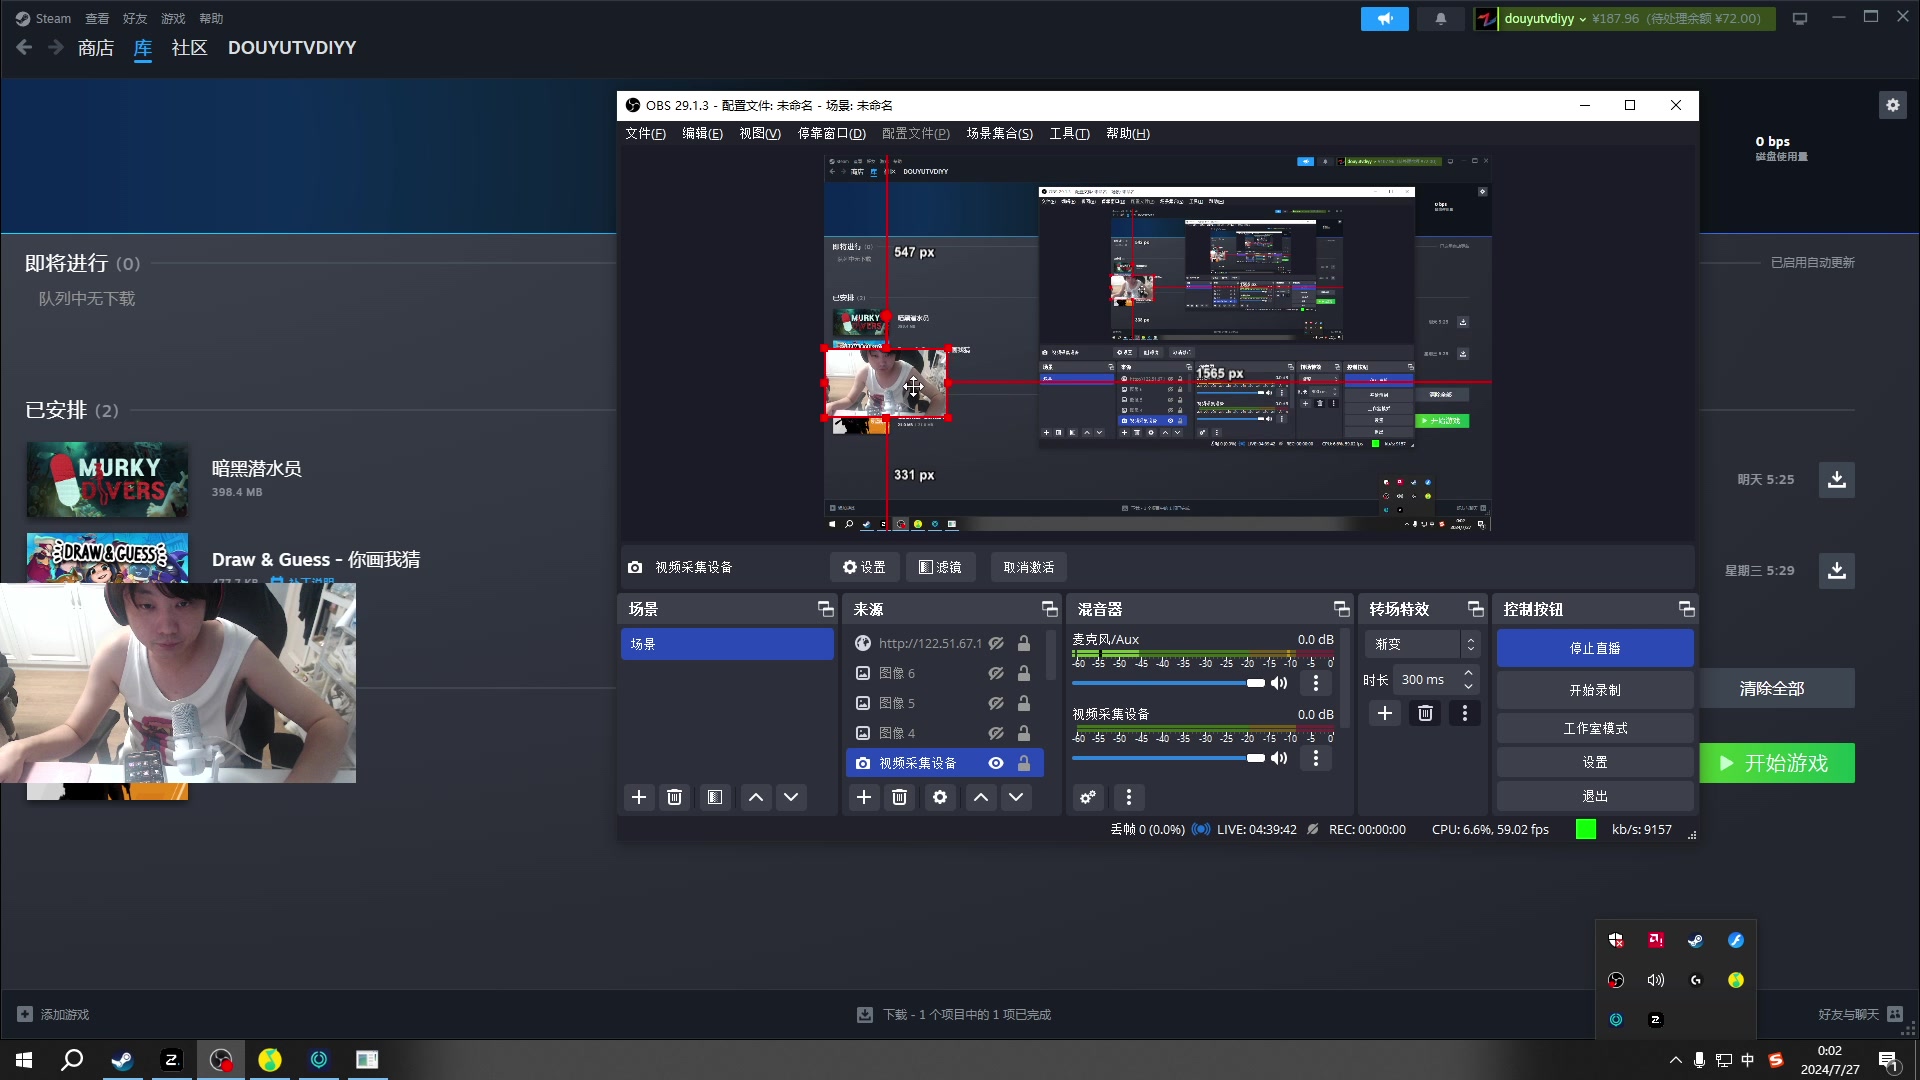This screenshot has height=1080, width=1920.
Task: Open the 工具(T) menu
Action: pos(1069,133)
